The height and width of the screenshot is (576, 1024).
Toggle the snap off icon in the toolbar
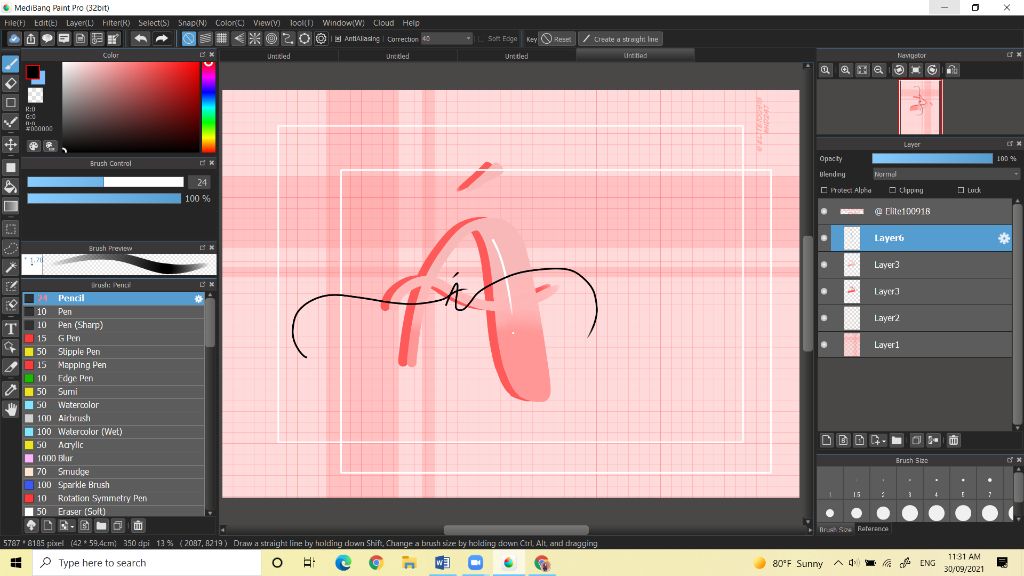(189, 39)
